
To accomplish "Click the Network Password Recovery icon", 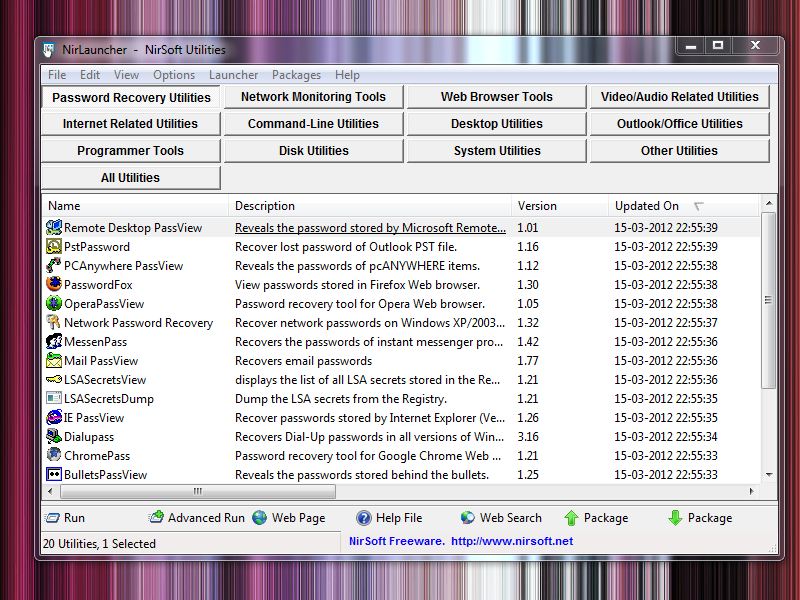I will click(x=54, y=322).
